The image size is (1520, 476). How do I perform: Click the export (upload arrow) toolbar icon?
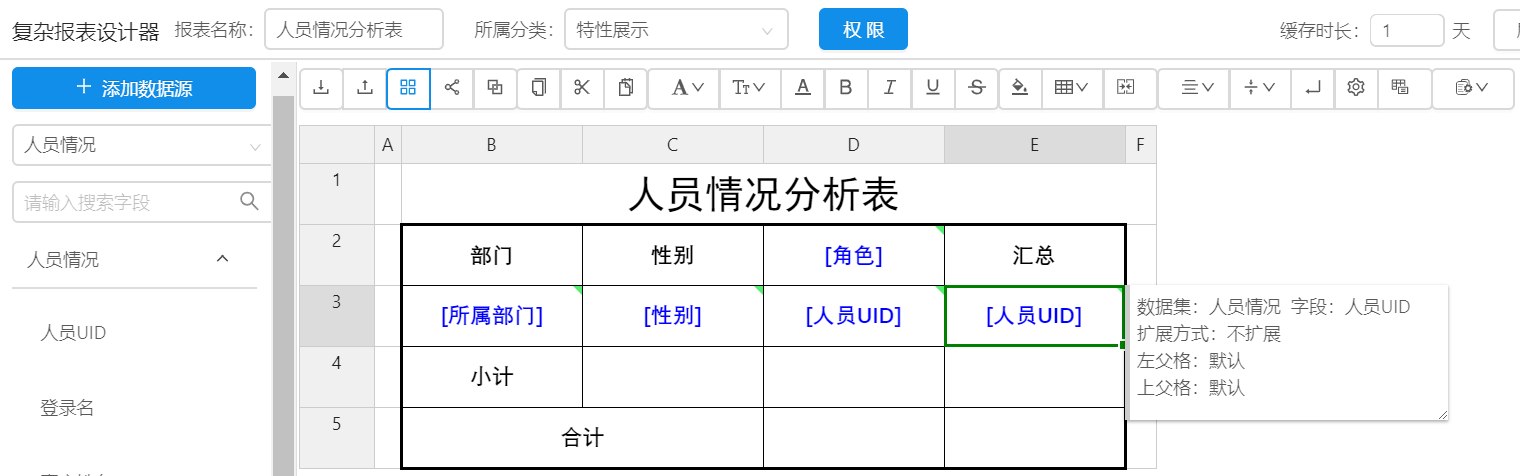[x=364, y=88]
